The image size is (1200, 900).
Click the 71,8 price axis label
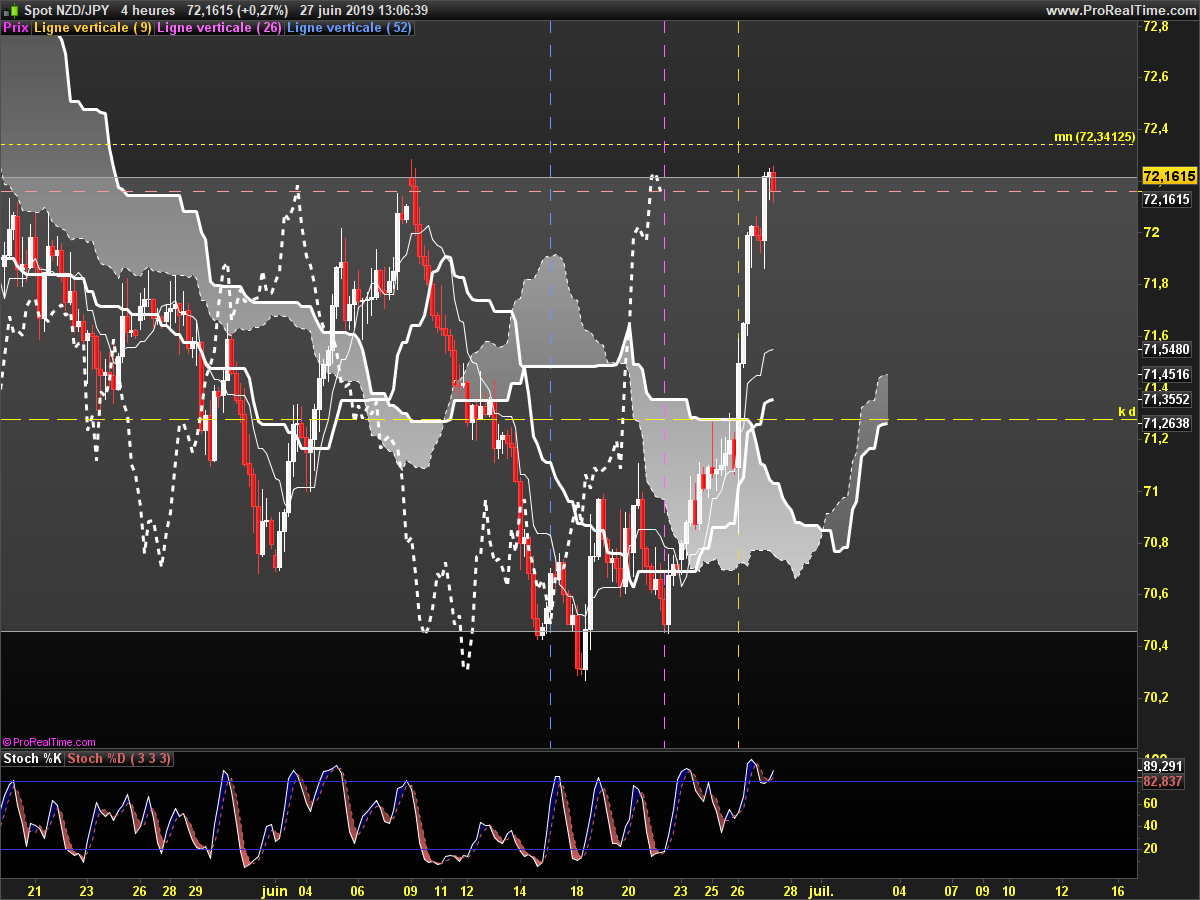pyautogui.click(x=1155, y=284)
